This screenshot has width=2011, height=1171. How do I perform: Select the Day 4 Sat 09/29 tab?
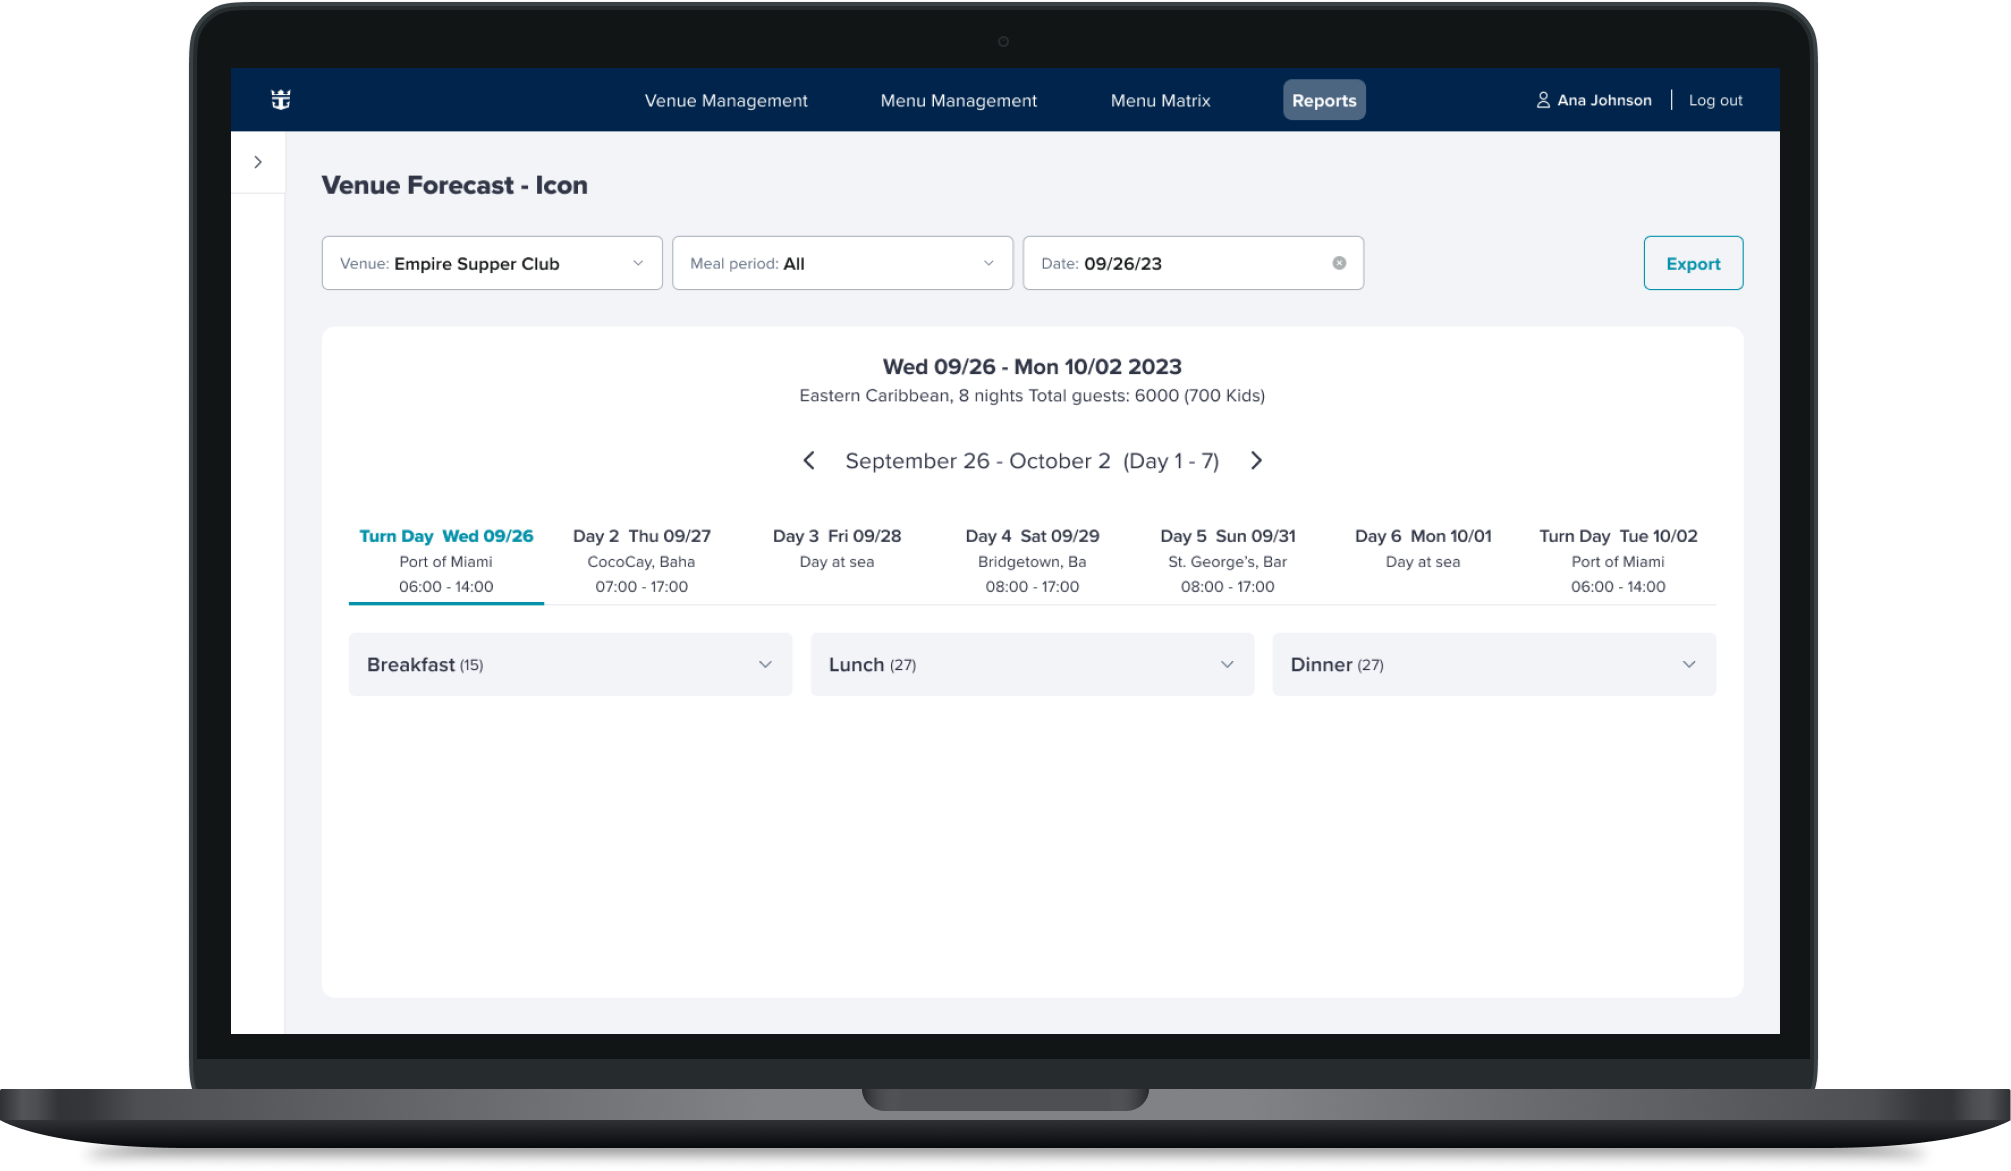(1031, 560)
